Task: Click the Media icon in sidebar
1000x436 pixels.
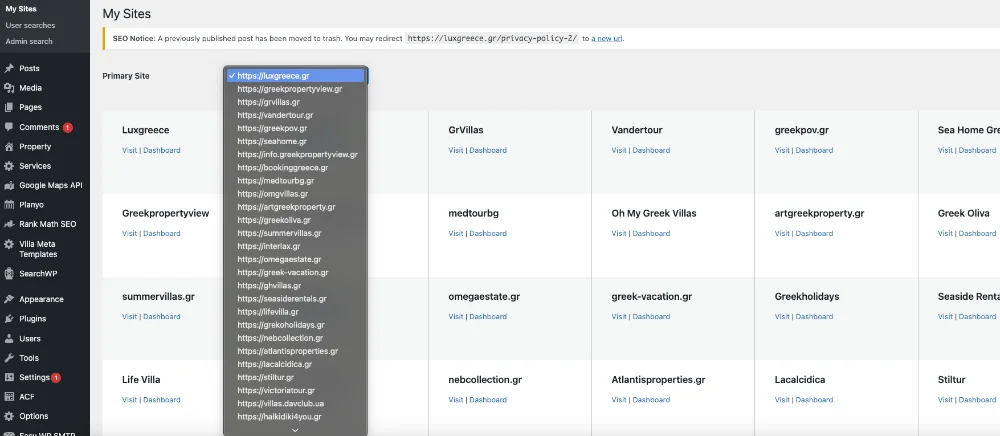Action: pos(9,88)
